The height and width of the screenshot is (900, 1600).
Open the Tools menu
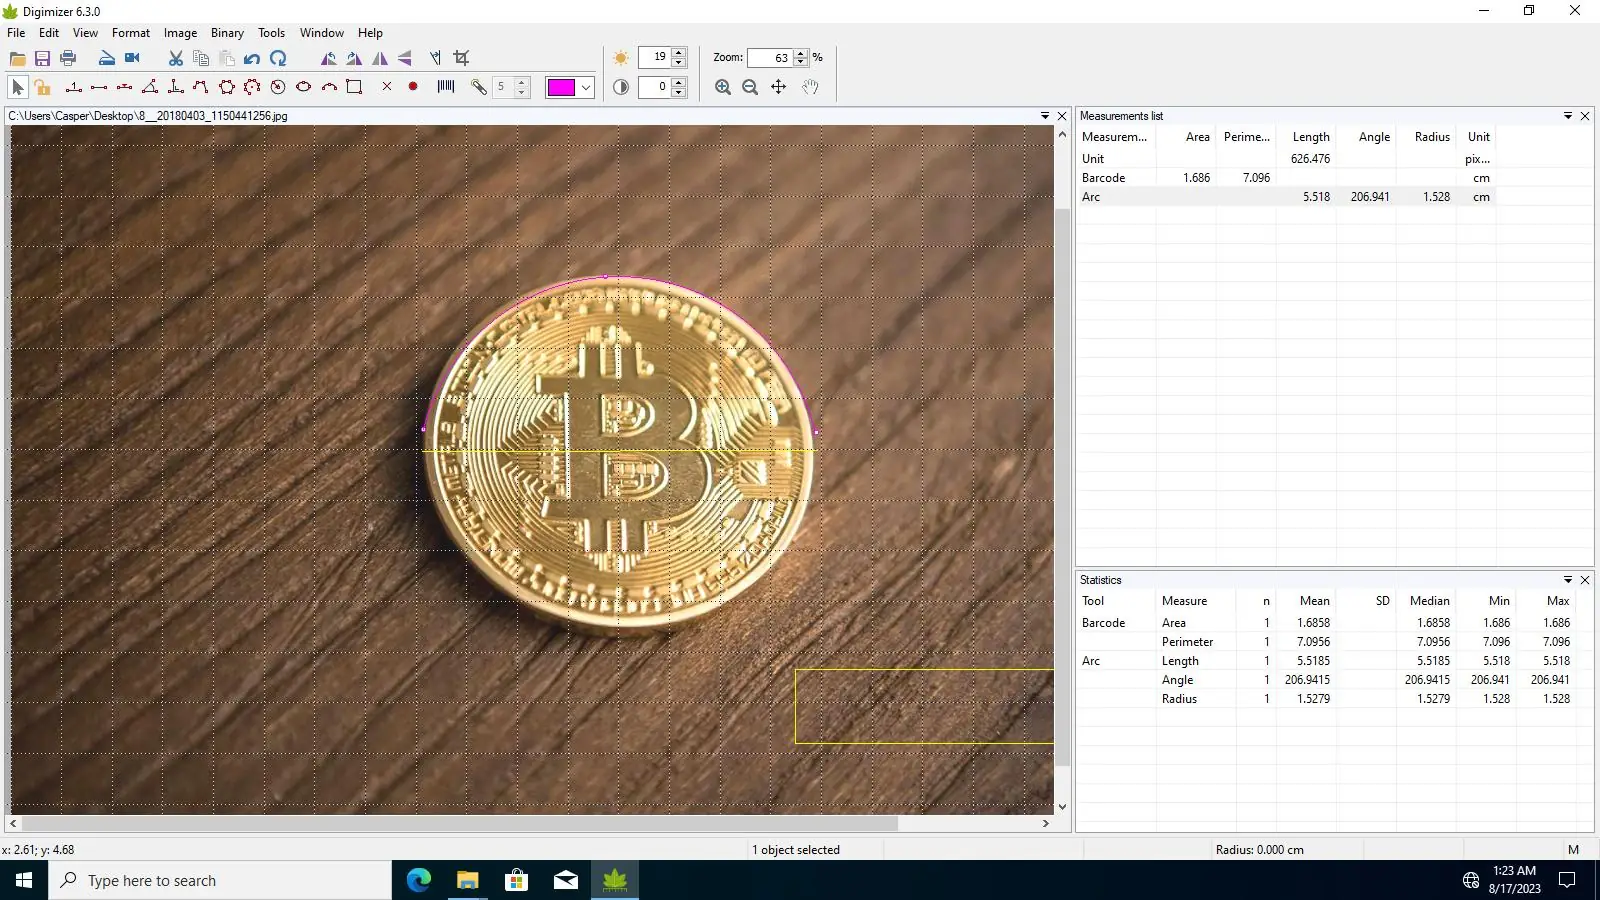click(271, 33)
